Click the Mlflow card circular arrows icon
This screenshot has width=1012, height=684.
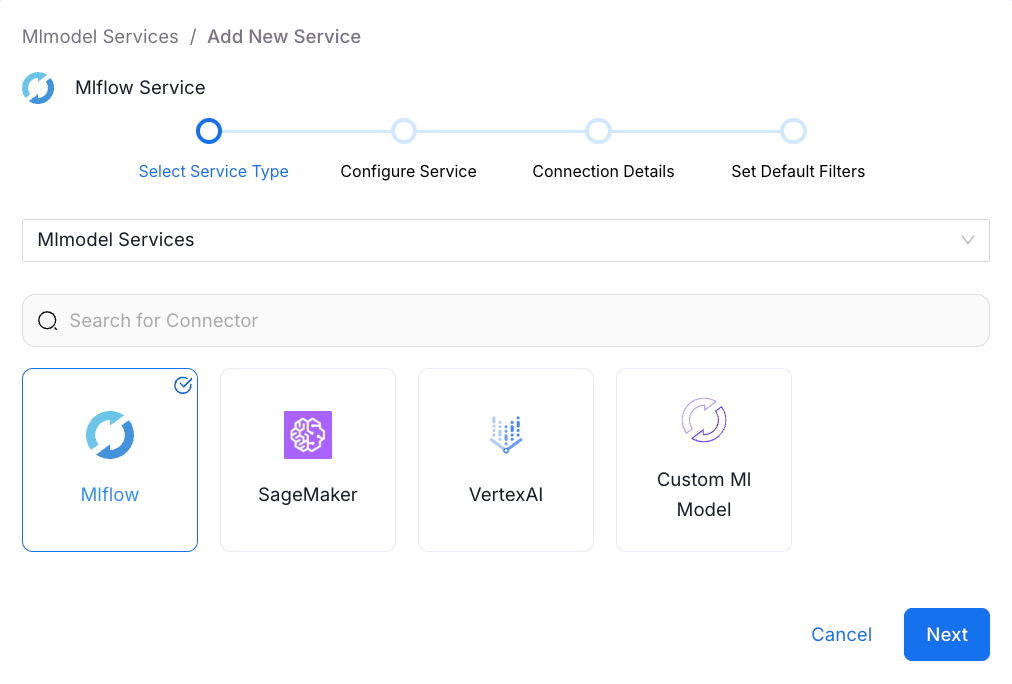click(x=110, y=435)
